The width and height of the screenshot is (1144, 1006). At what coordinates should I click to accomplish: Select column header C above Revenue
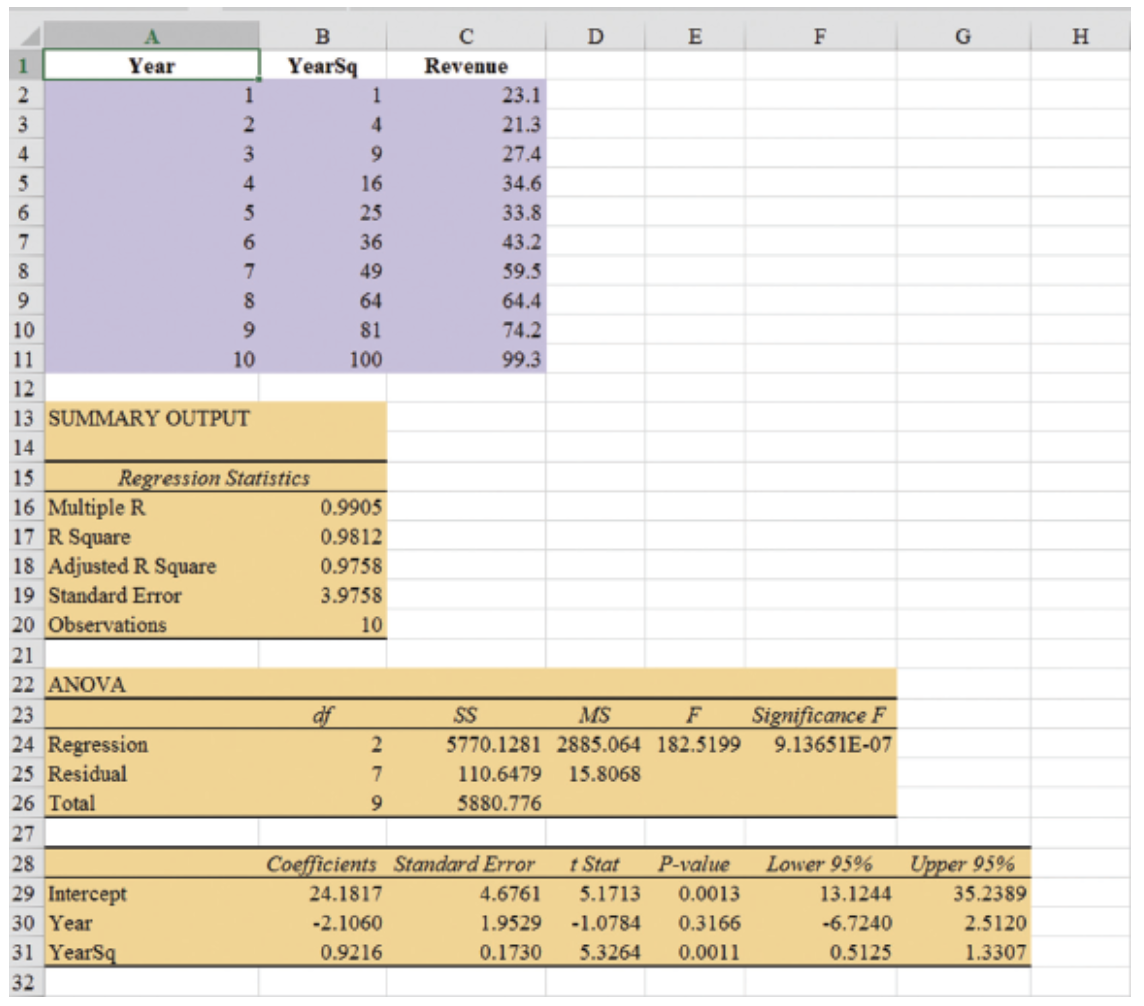[x=466, y=37]
